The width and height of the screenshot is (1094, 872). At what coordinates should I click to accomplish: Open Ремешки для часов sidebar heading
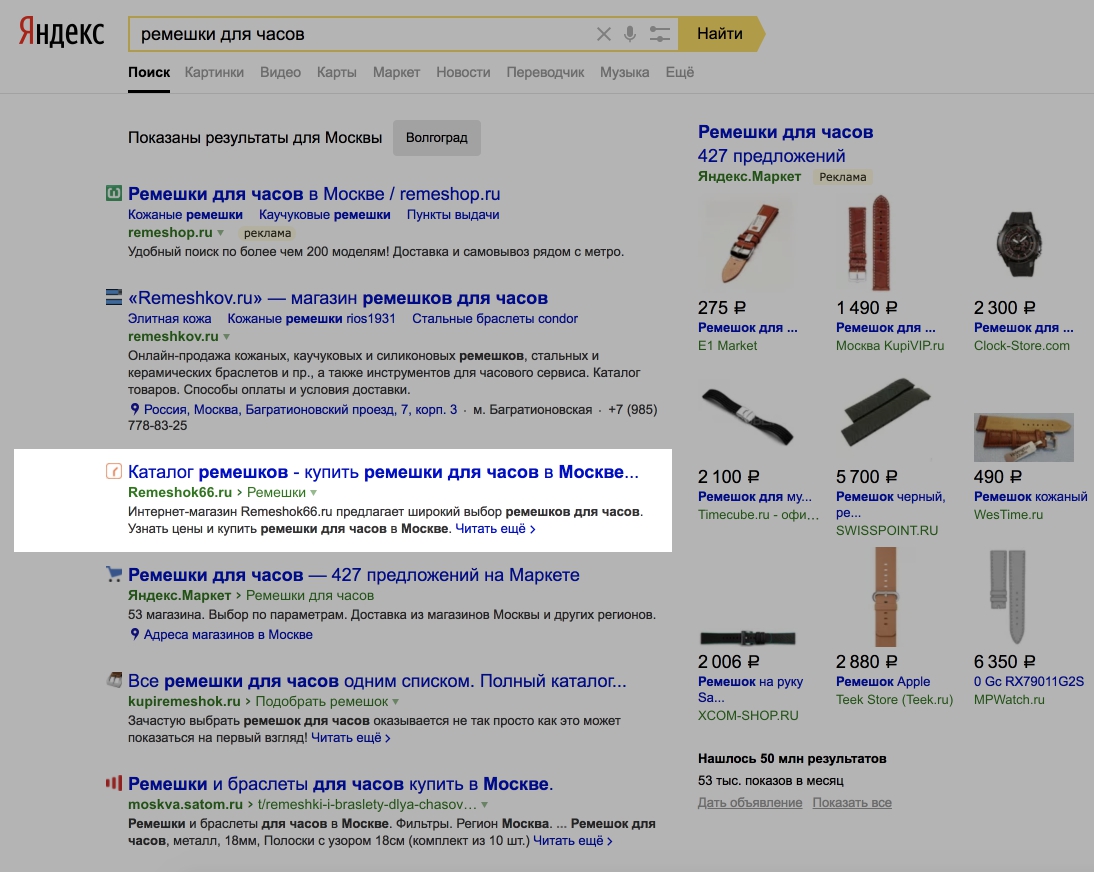click(786, 132)
